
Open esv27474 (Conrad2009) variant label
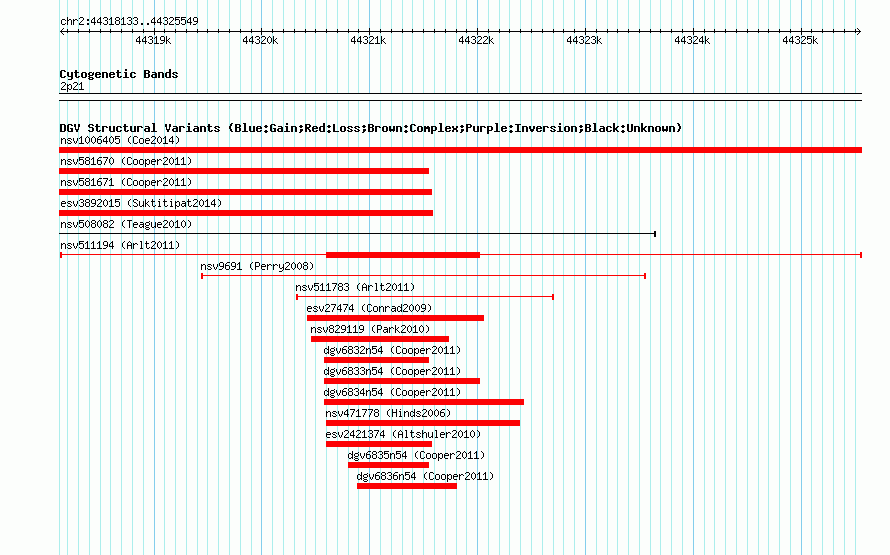pyautogui.click(x=369, y=308)
